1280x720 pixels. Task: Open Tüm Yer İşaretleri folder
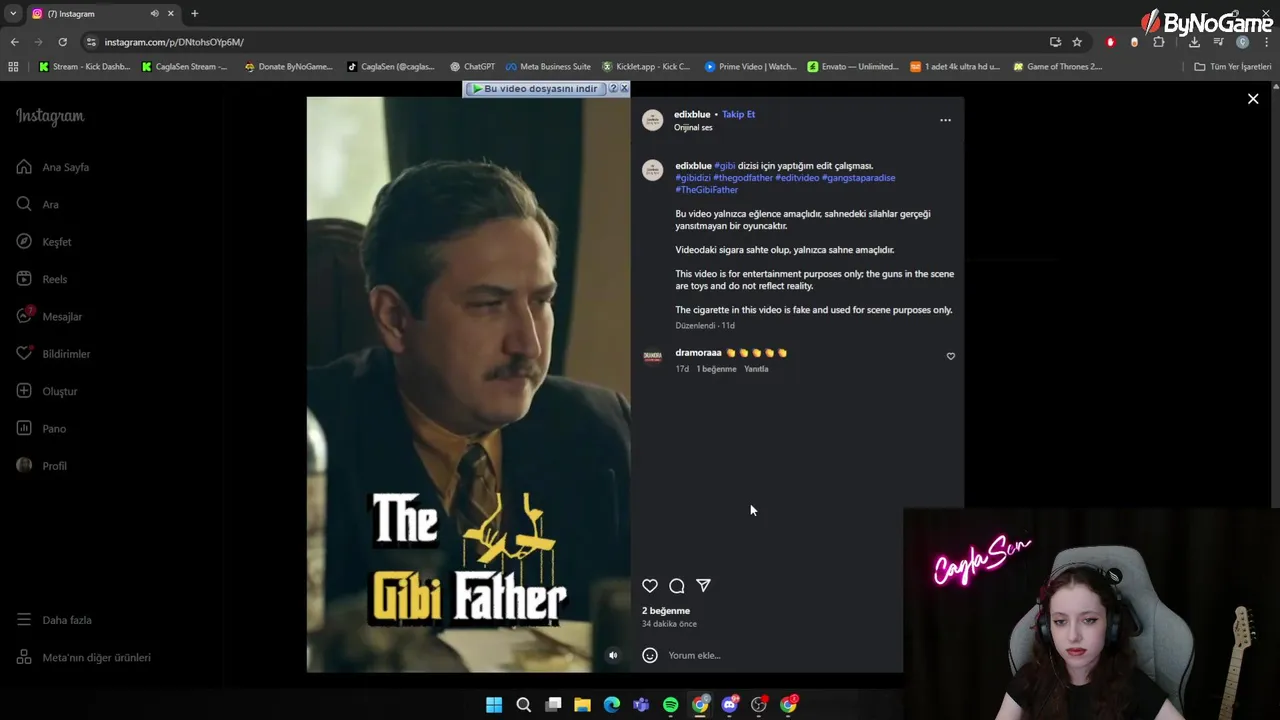1233,67
